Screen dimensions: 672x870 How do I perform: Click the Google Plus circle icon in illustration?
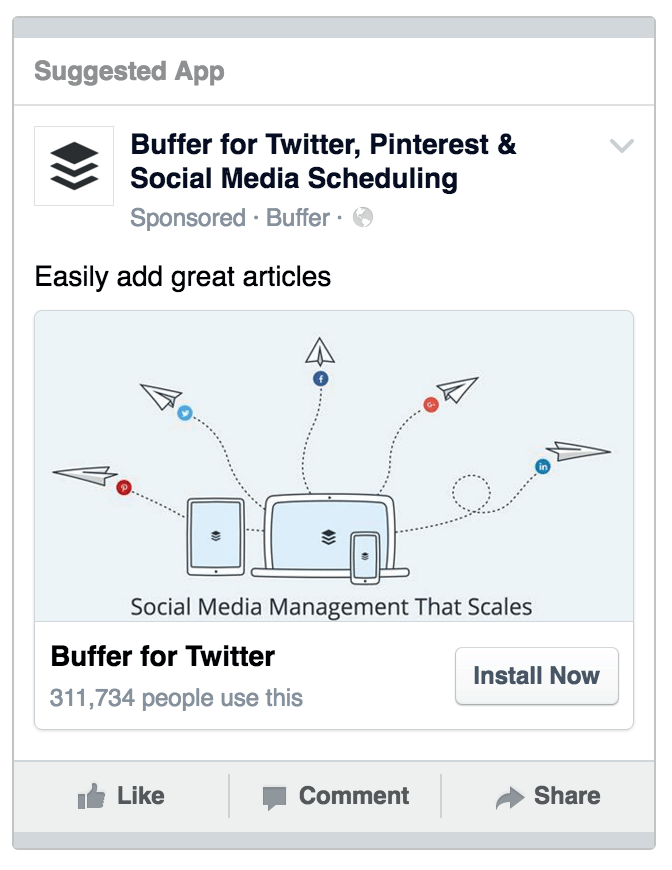[x=431, y=405]
